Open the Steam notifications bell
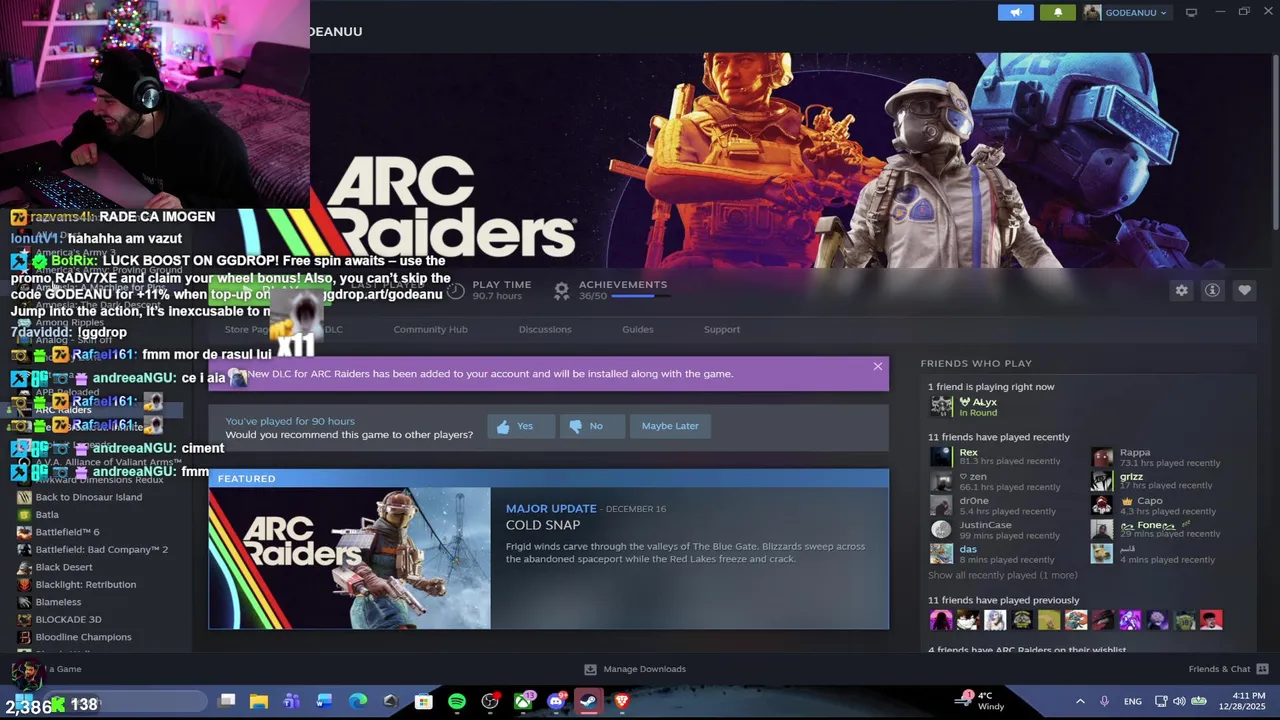Image resolution: width=1280 pixels, height=720 pixels. (x=1058, y=12)
